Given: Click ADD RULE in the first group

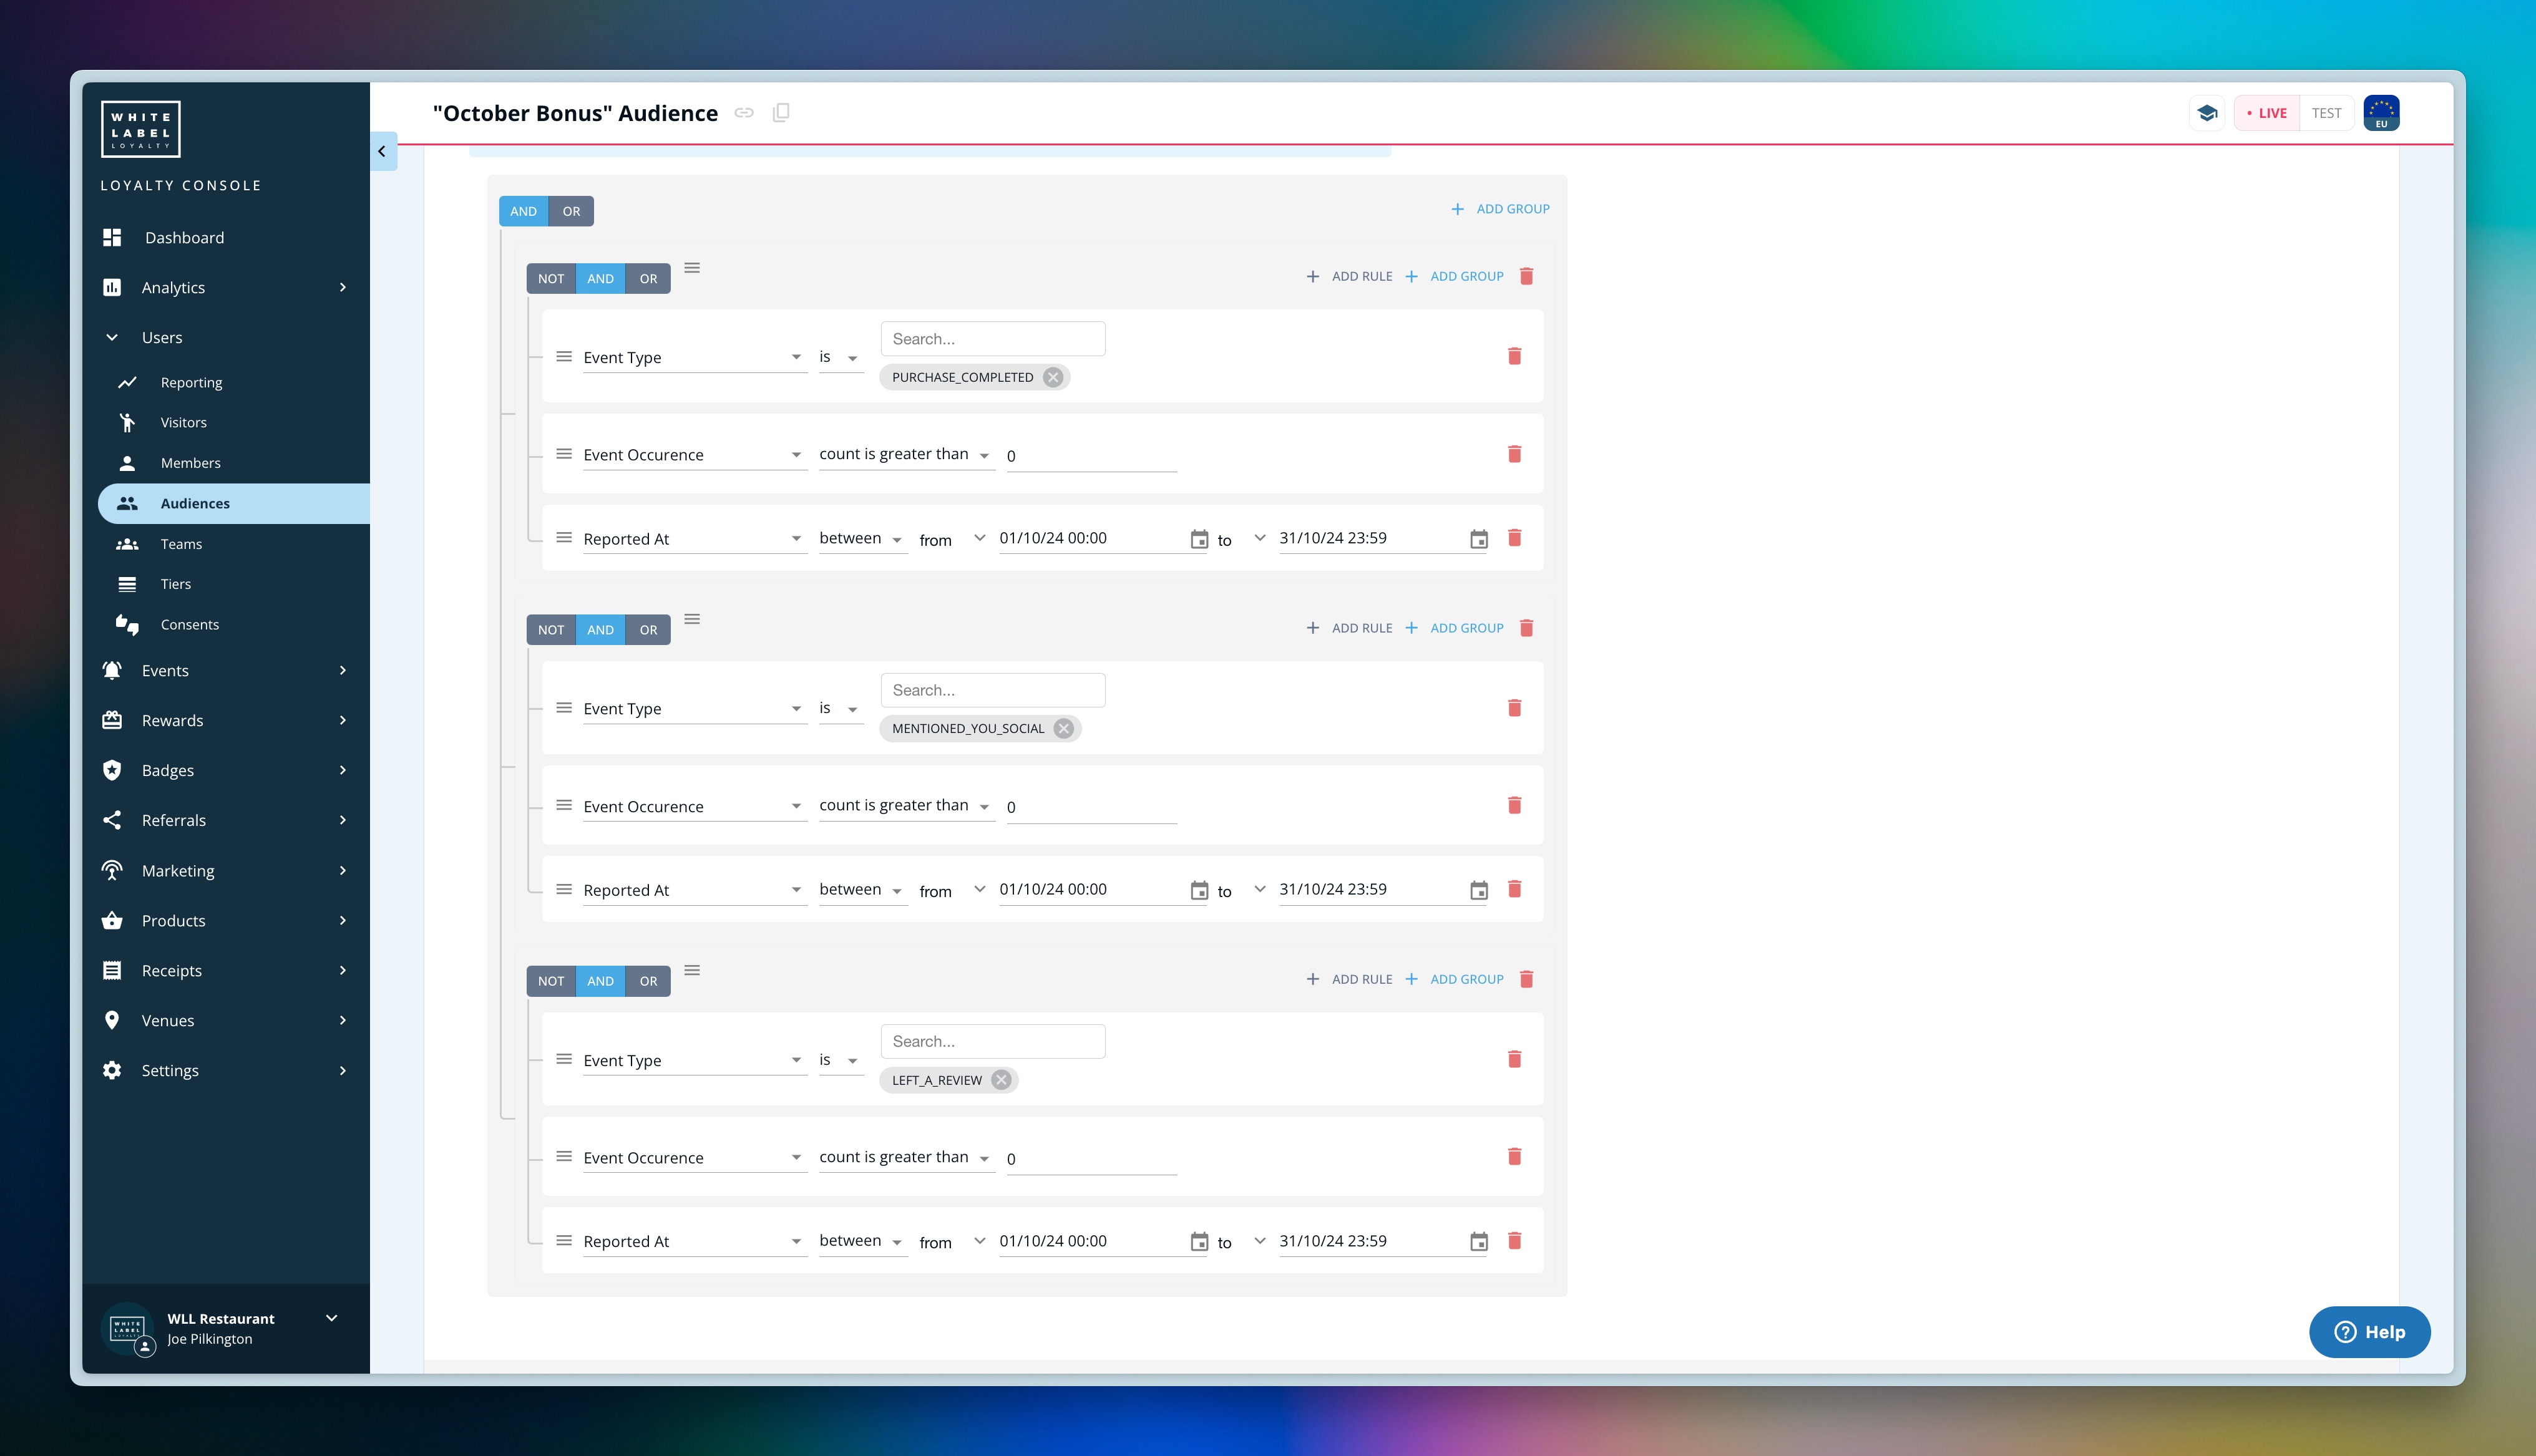Looking at the screenshot, I should click(x=1349, y=276).
